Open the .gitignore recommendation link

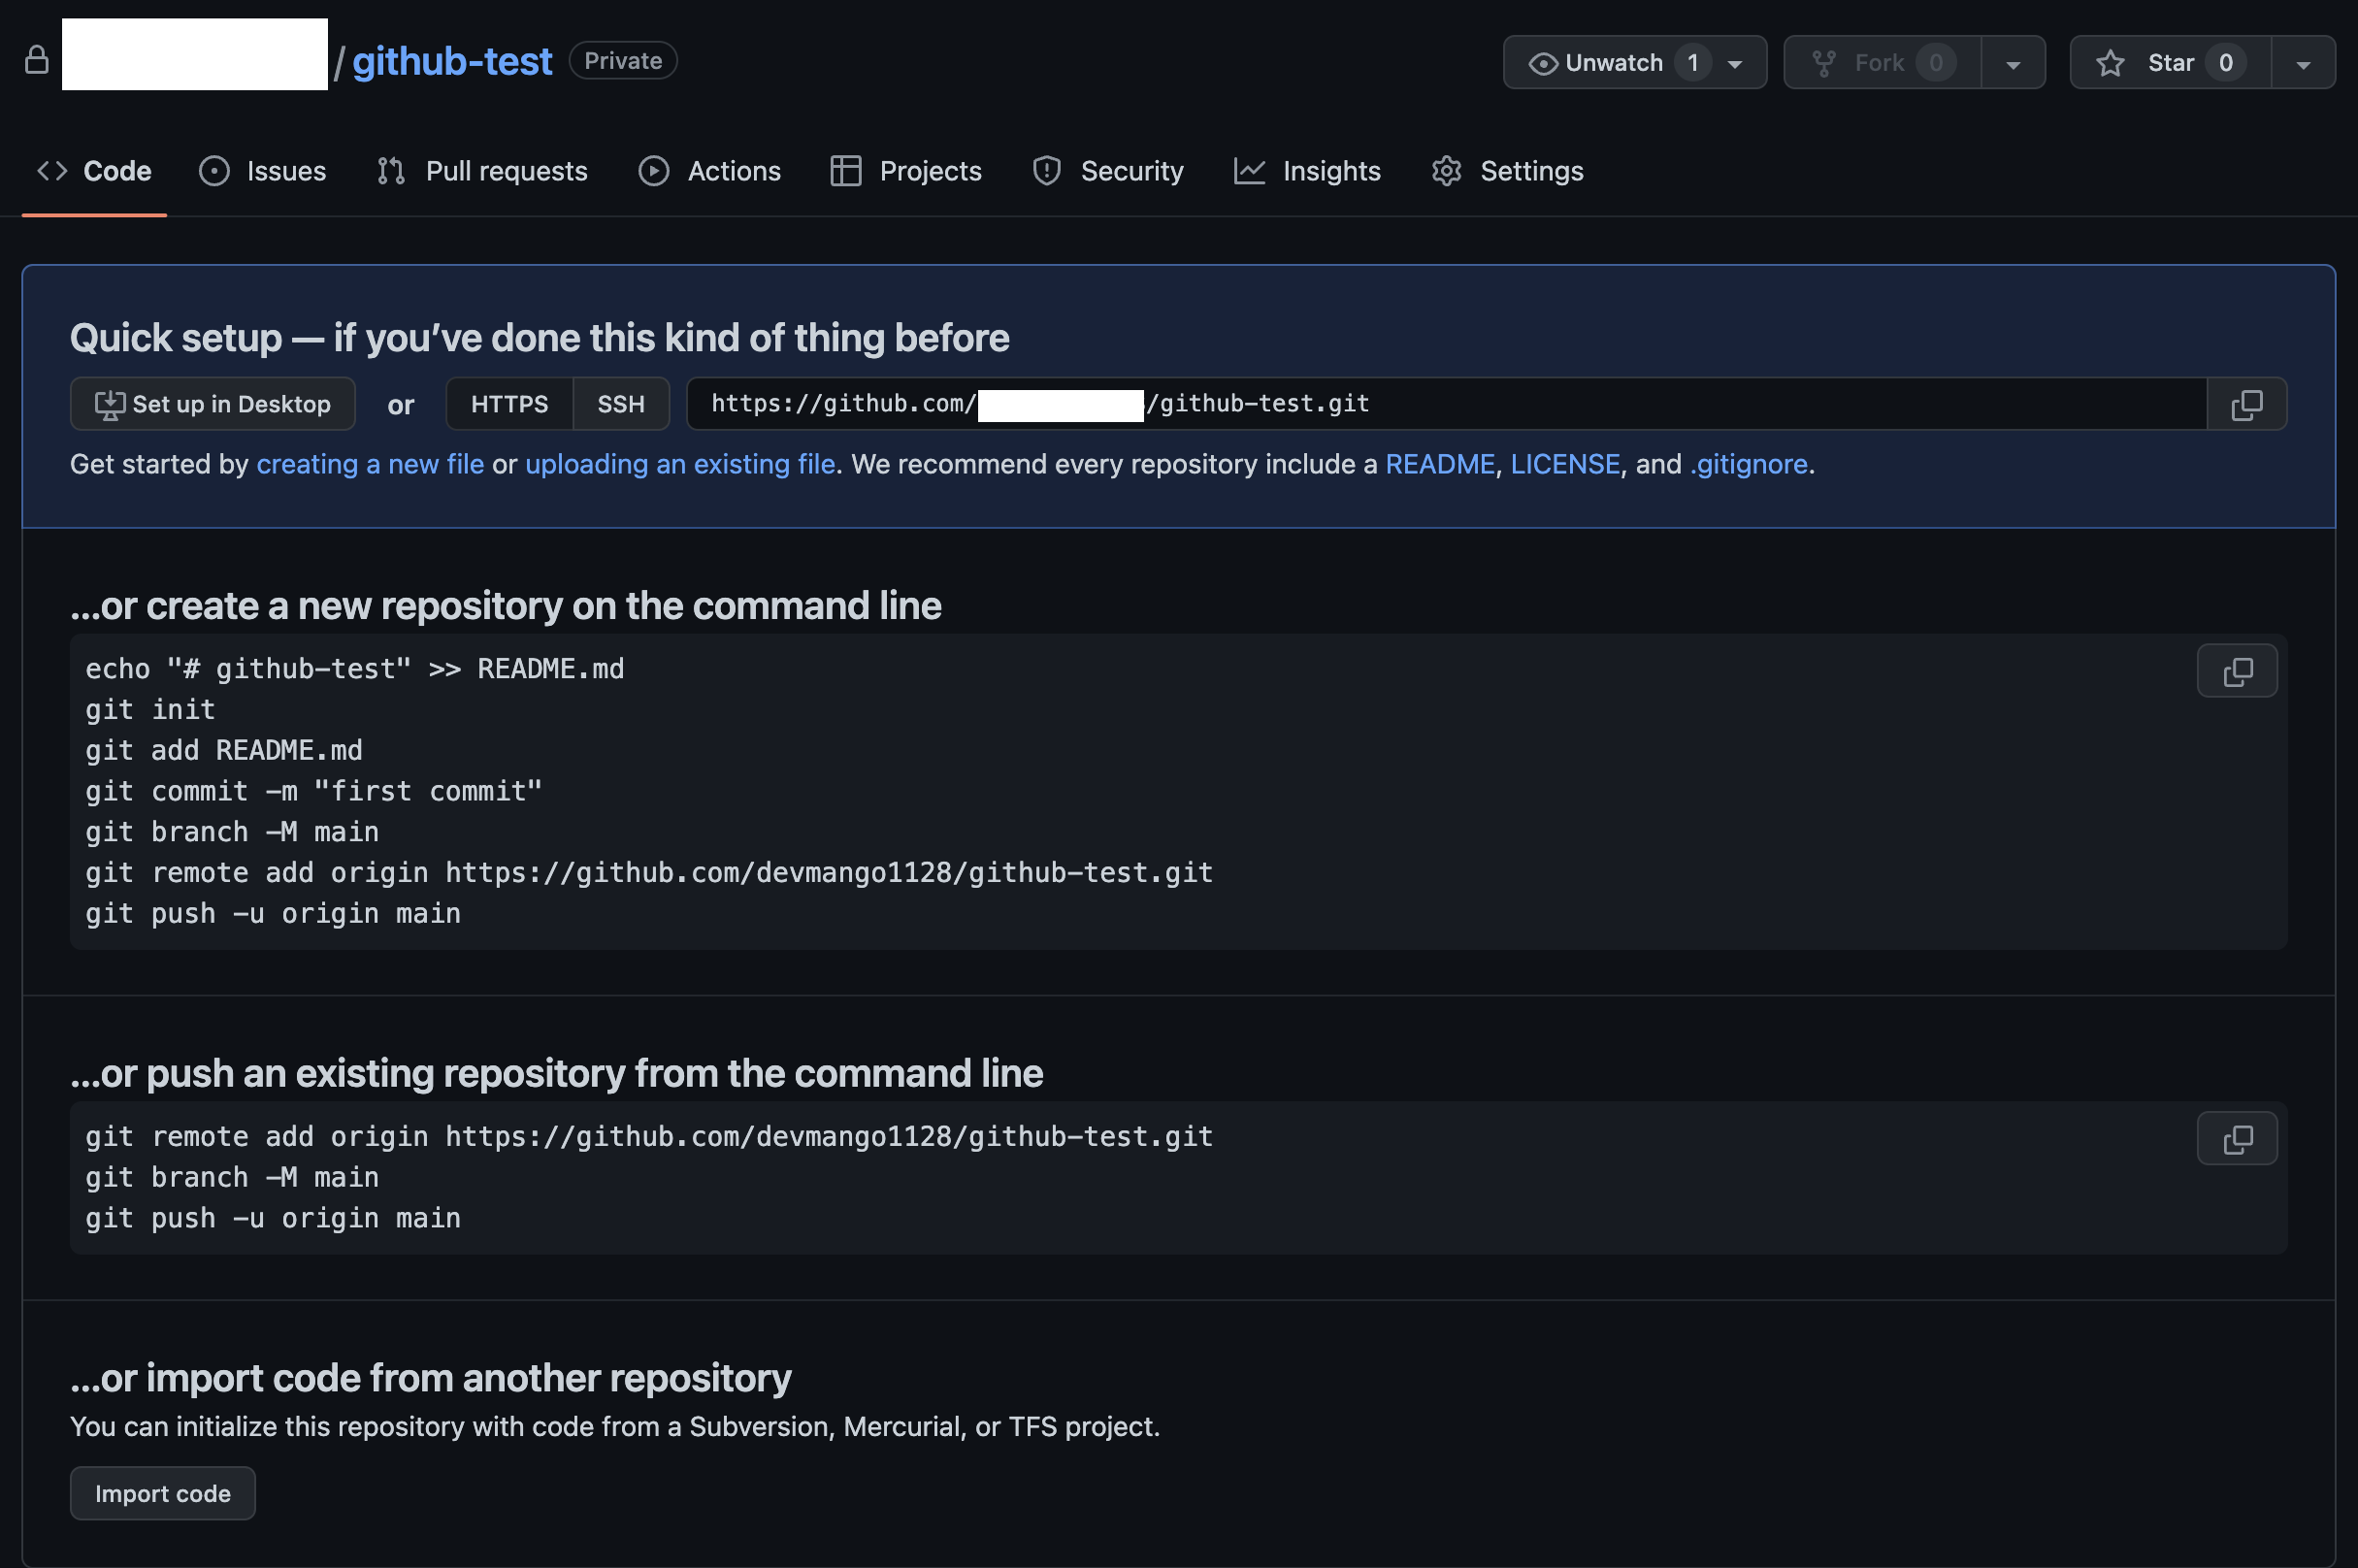pyautogui.click(x=1748, y=464)
